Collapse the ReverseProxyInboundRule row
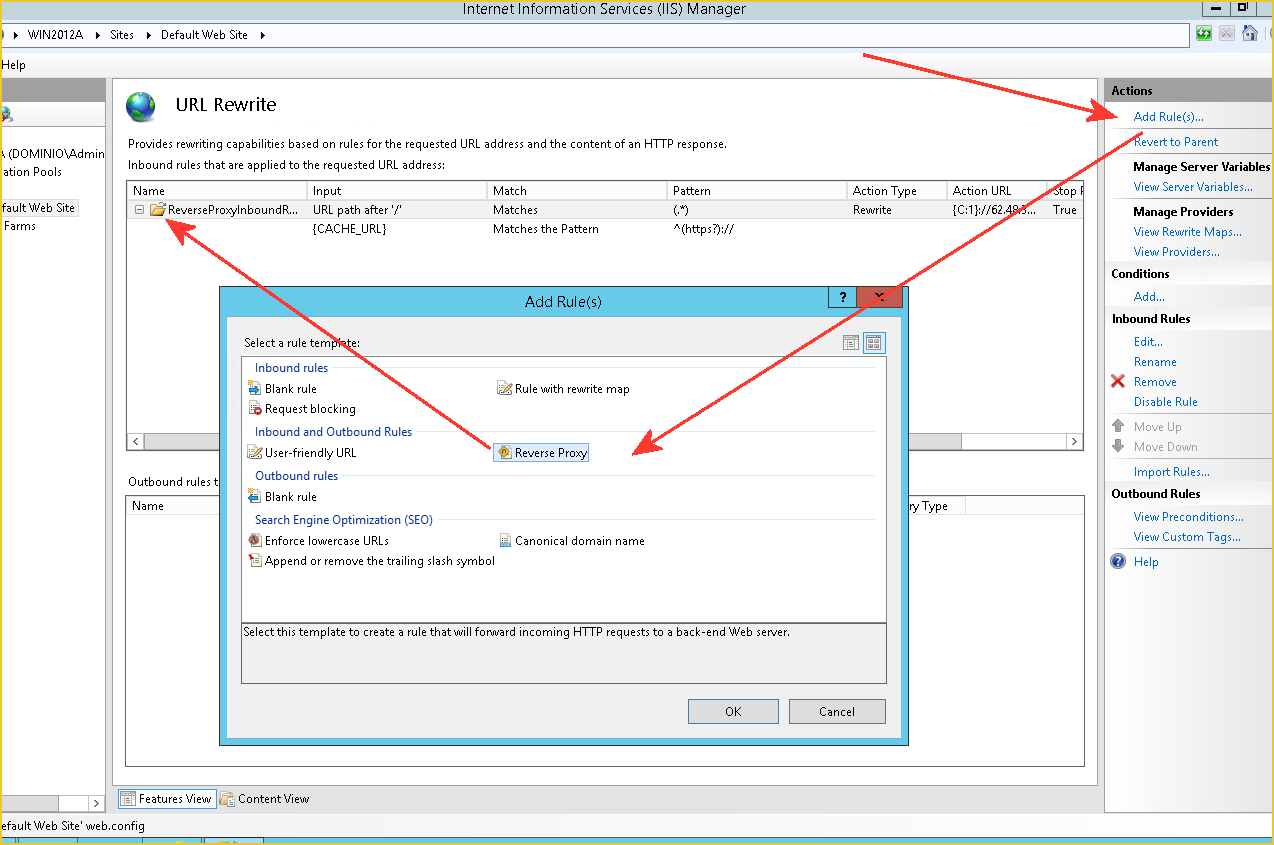This screenshot has height=845, width=1274. click(x=140, y=210)
